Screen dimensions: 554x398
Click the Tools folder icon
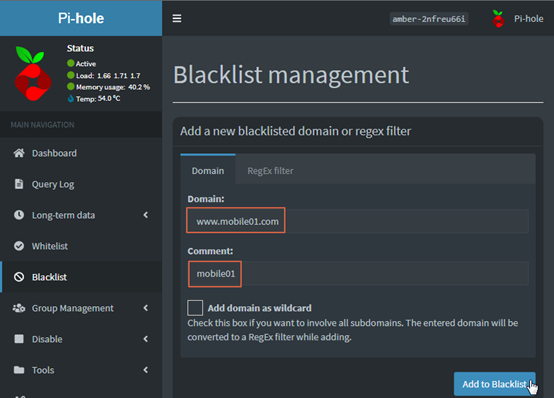[19, 370]
